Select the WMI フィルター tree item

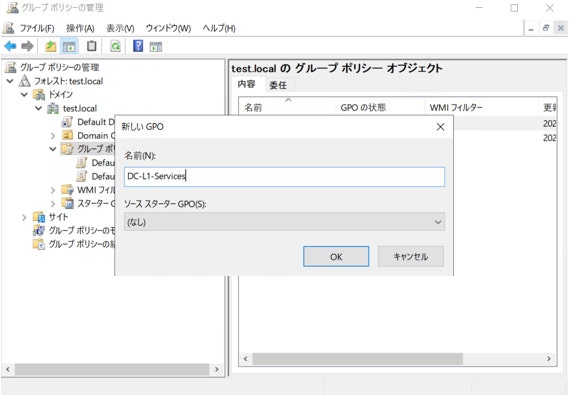click(95, 190)
